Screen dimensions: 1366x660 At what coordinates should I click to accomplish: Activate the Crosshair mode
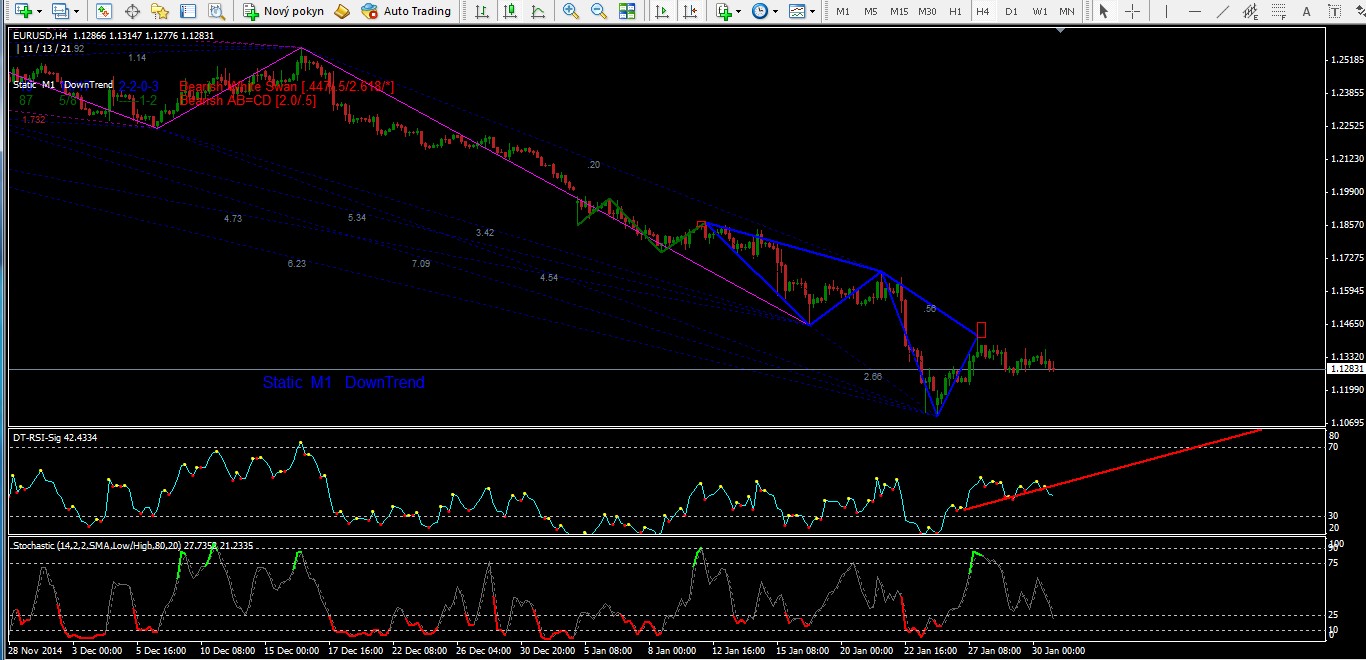(1131, 11)
